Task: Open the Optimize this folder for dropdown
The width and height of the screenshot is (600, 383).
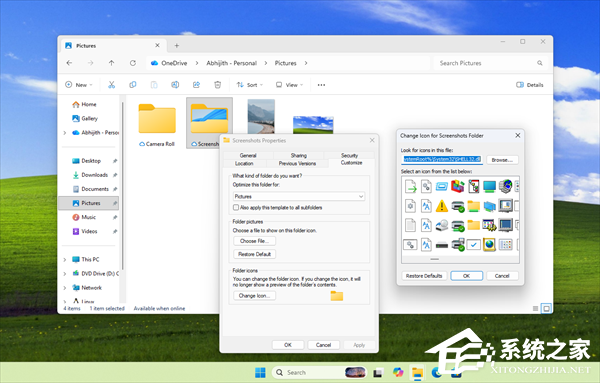Action: click(298, 196)
